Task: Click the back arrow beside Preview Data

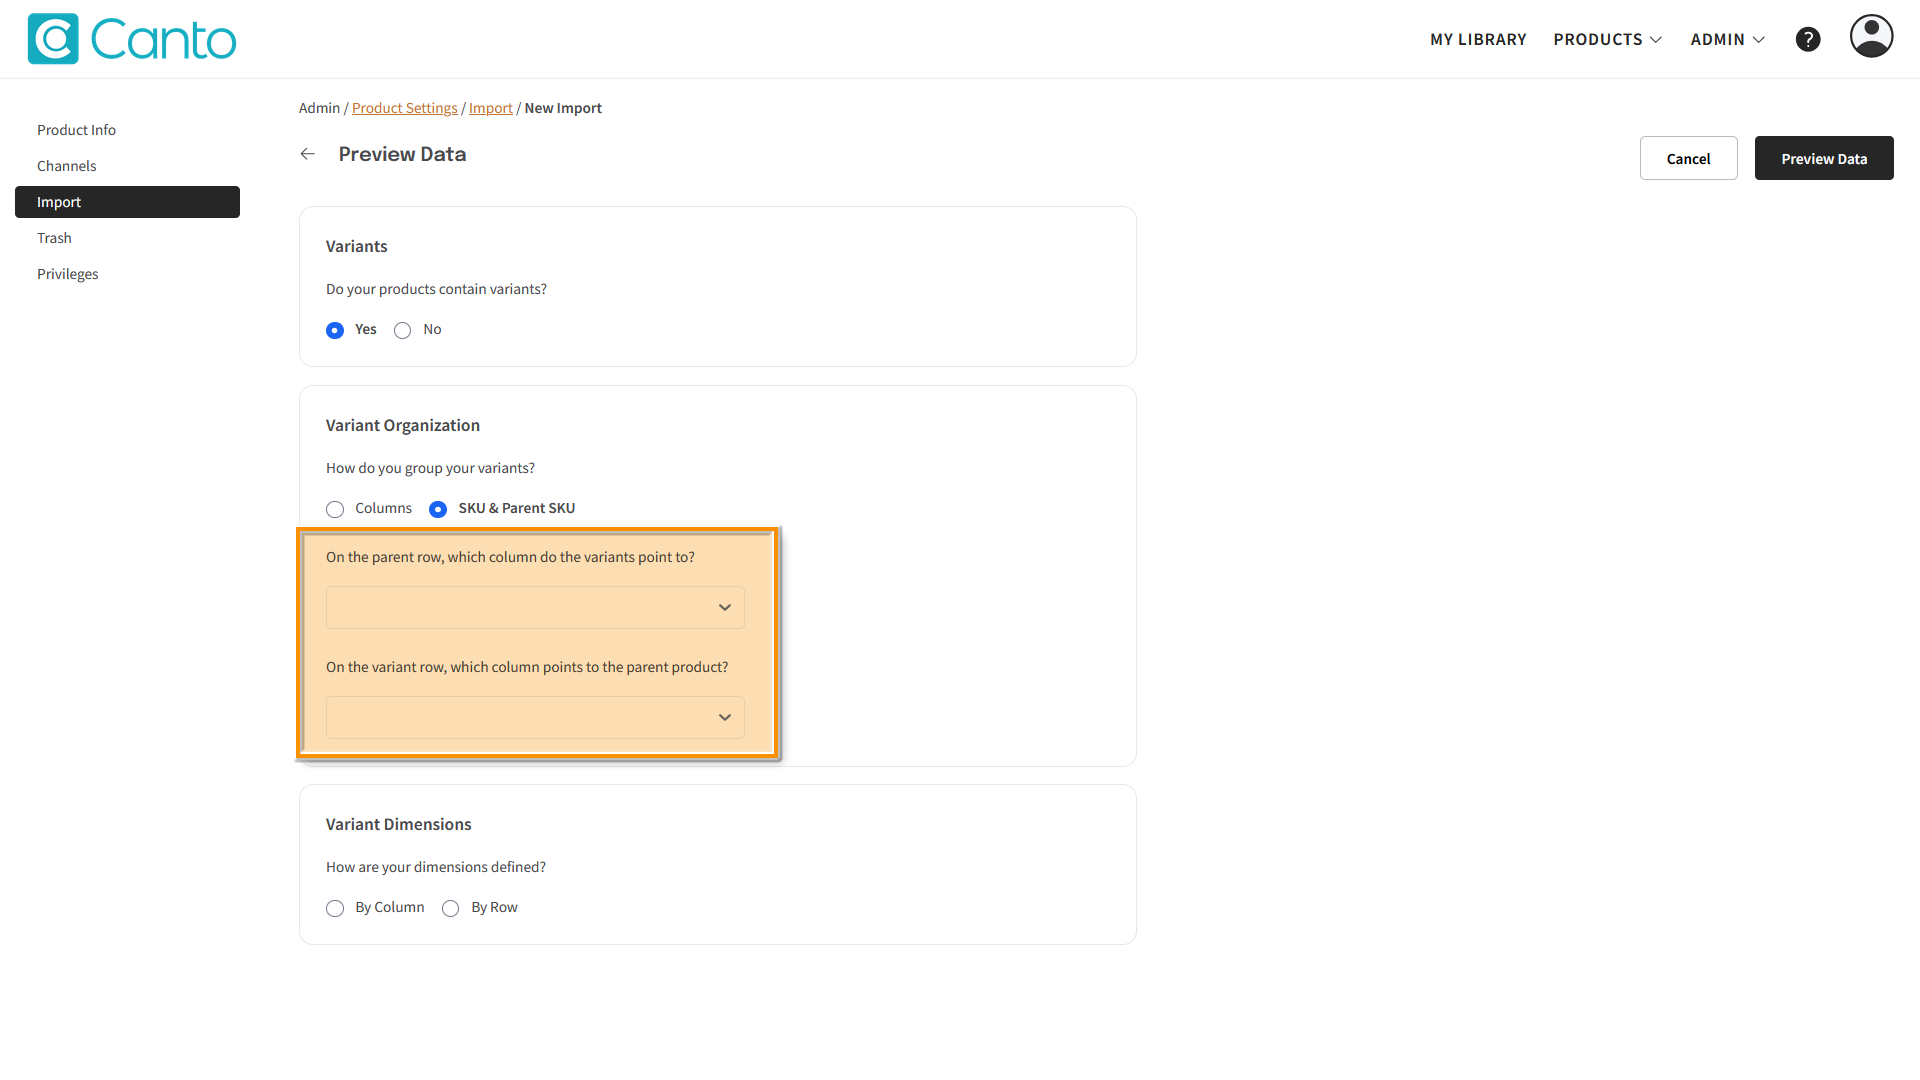Action: [x=308, y=154]
